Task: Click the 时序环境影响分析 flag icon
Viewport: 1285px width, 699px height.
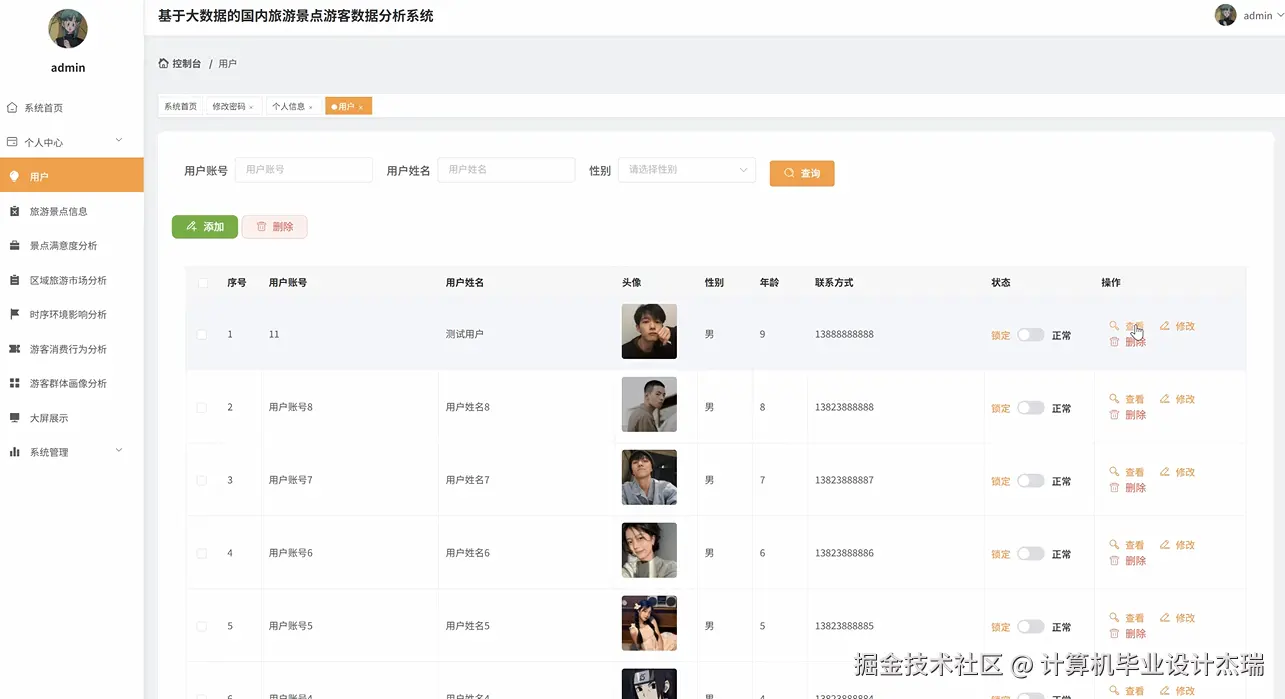Action: 14,314
